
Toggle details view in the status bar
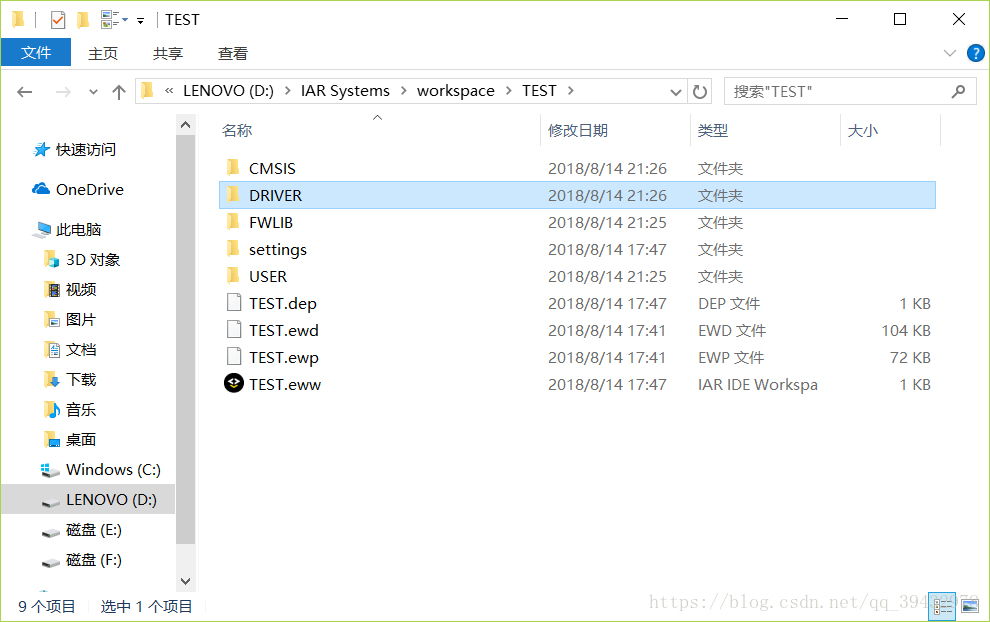(942, 605)
